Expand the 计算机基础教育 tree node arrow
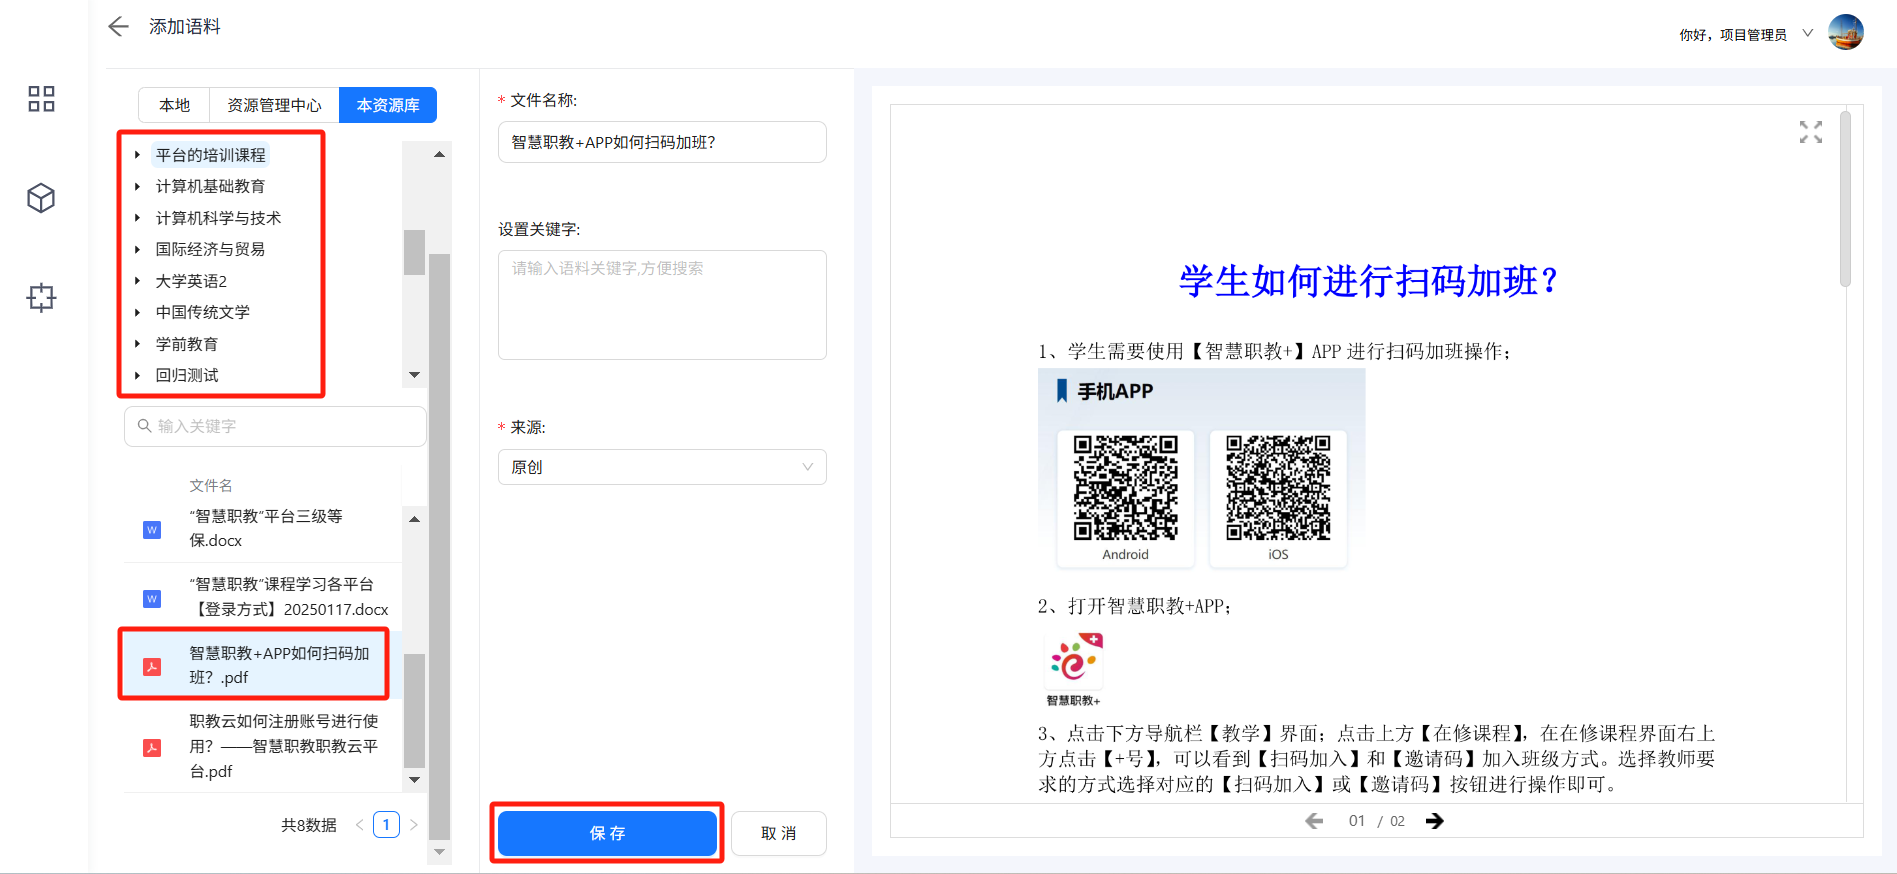Viewport: 1897px width, 874px height. 138,186
